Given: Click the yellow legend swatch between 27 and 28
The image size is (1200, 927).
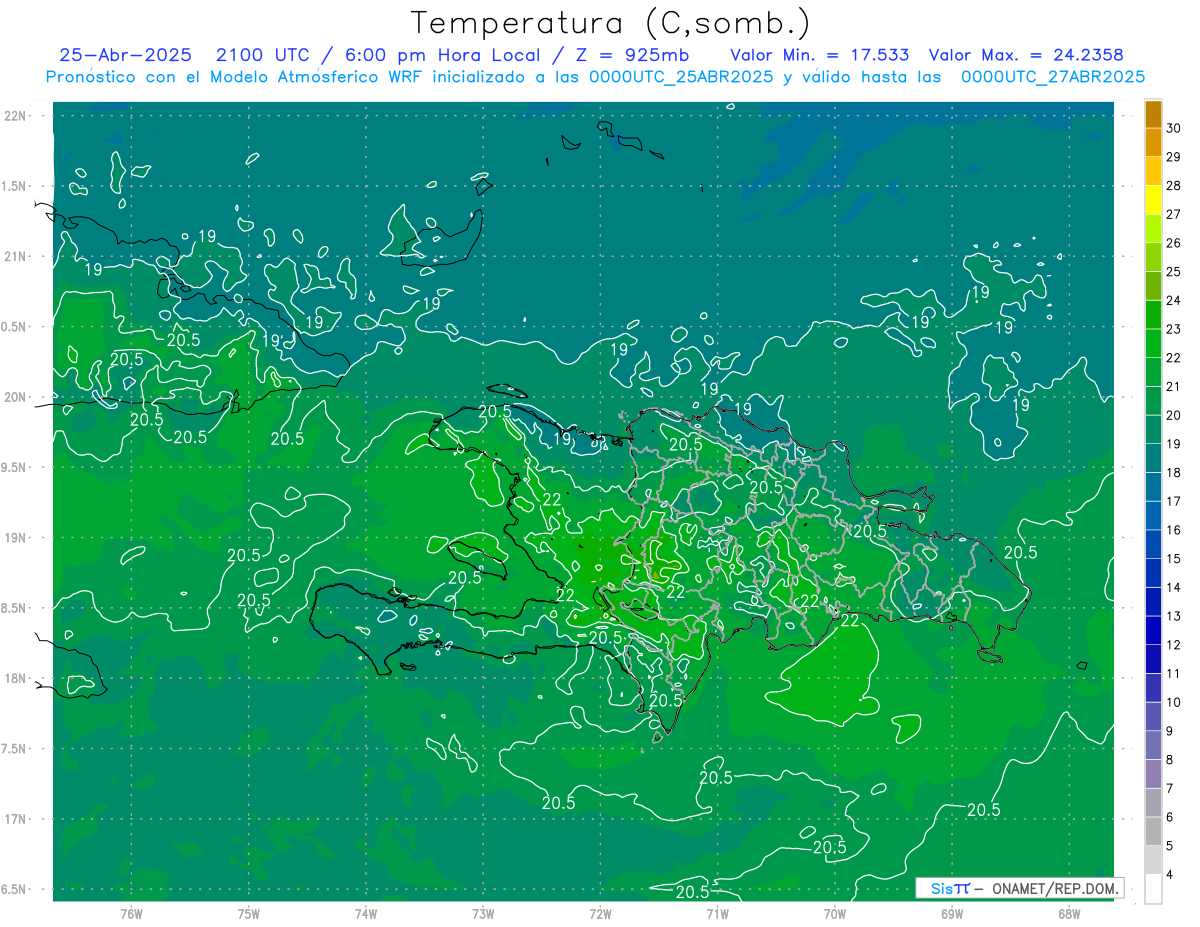Looking at the screenshot, I should coord(1153,200).
